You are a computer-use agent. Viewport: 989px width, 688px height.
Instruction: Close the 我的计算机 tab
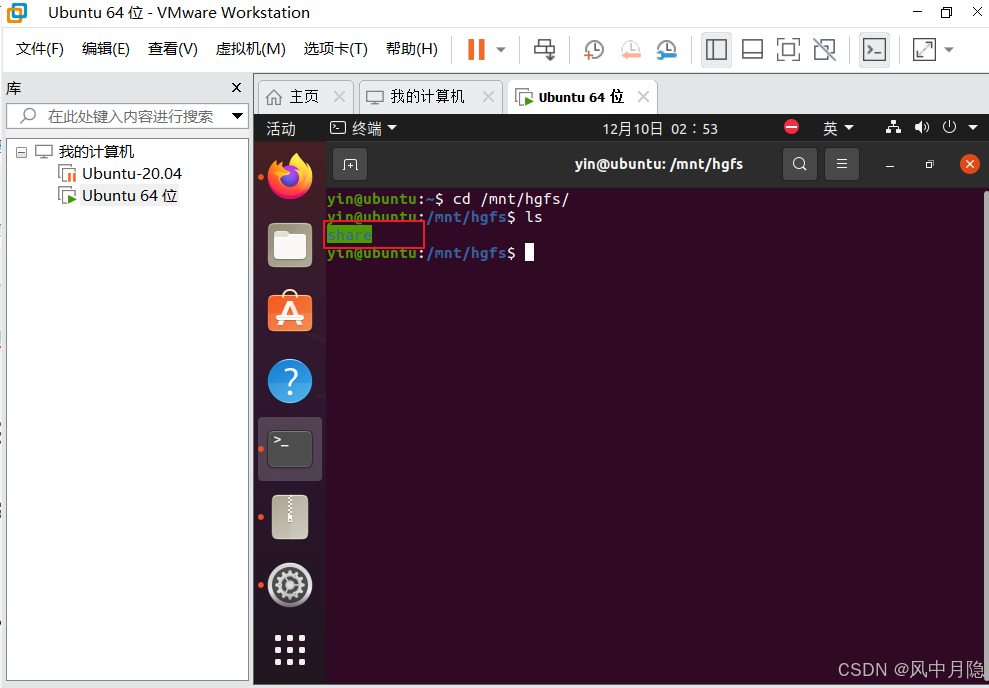click(x=488, y=96)
